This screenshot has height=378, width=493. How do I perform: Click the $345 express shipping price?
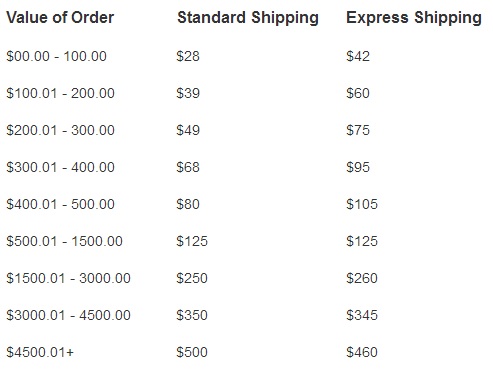click(x=362, y=315)
